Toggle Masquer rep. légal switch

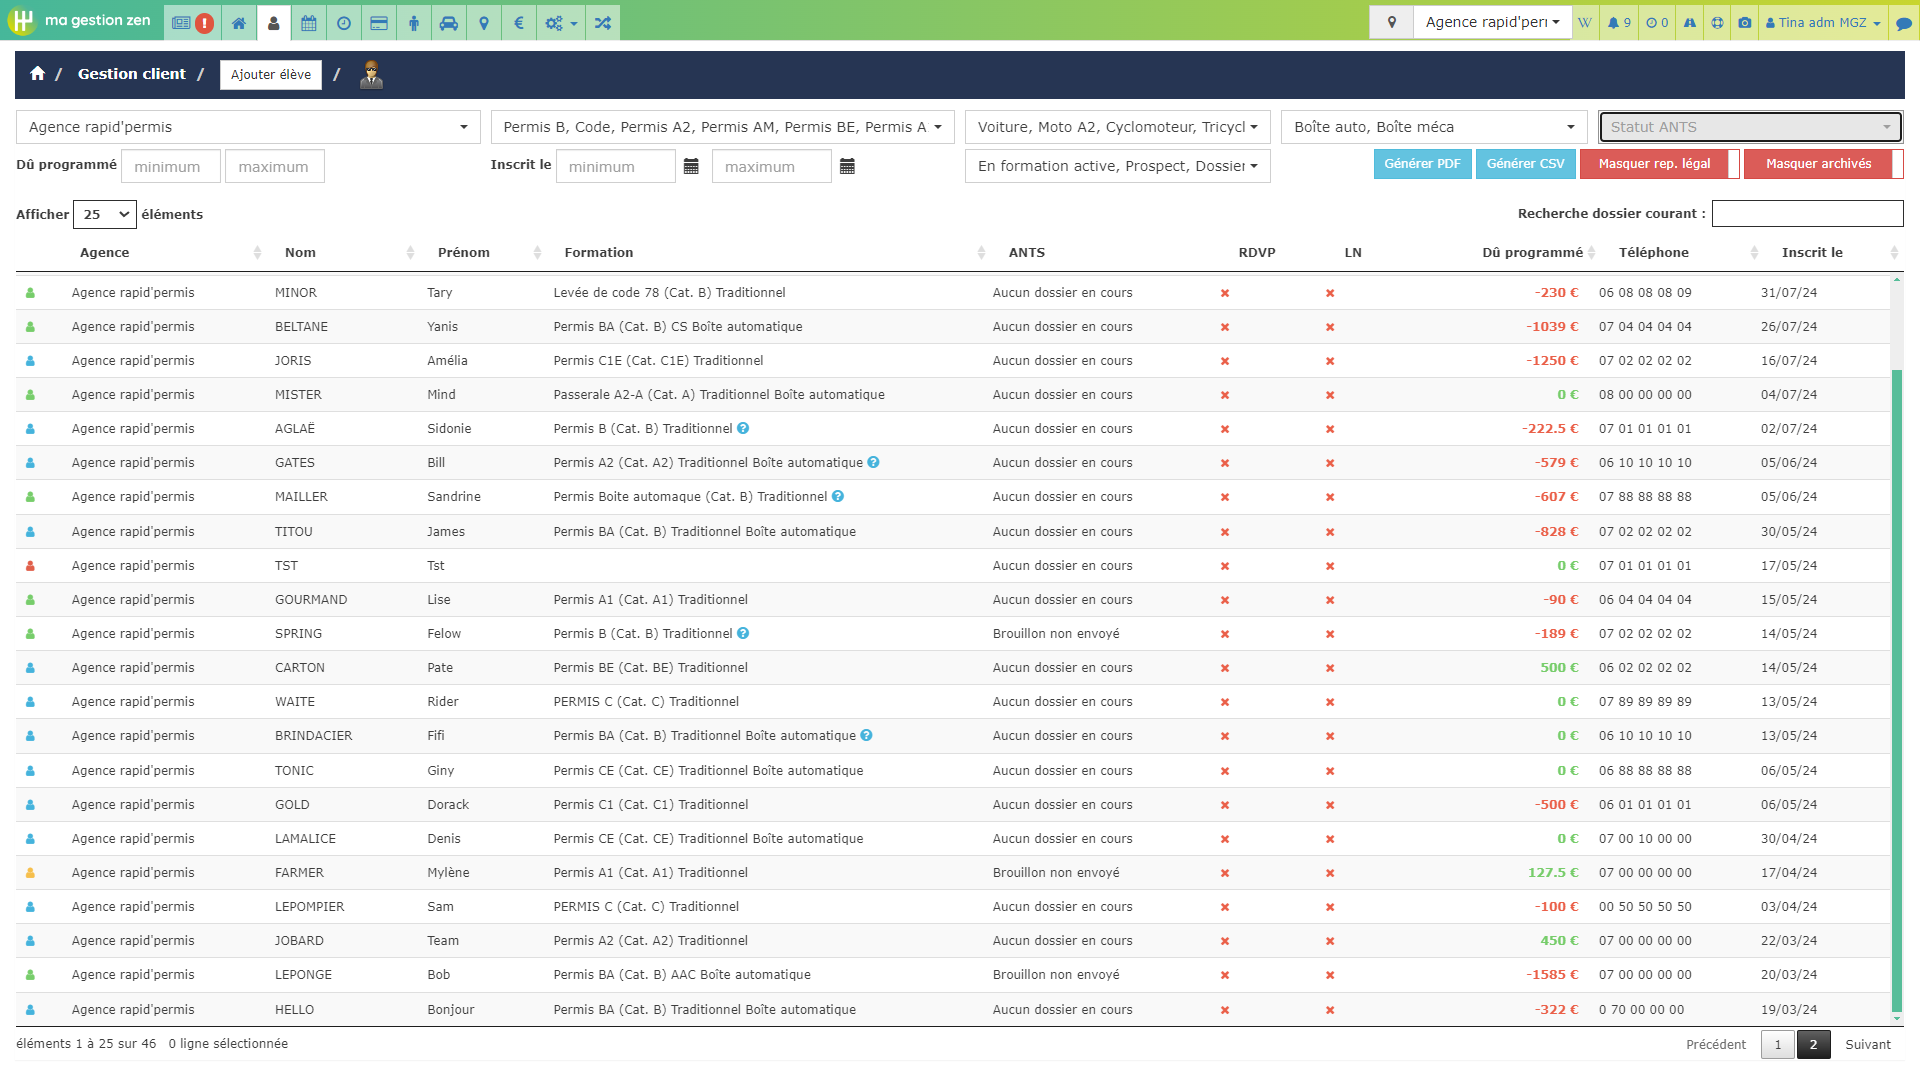tap(1660, 164)
